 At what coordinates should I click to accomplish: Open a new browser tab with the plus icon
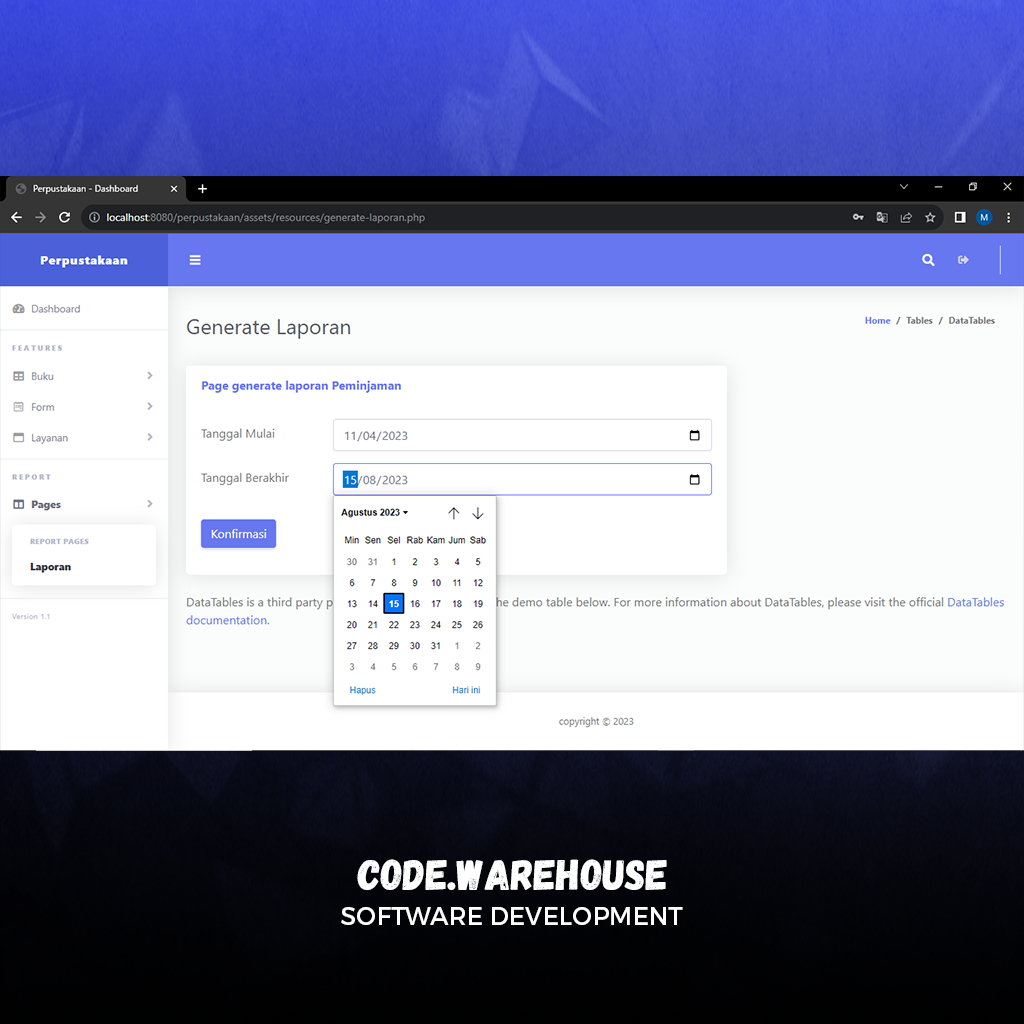point(202,189)
